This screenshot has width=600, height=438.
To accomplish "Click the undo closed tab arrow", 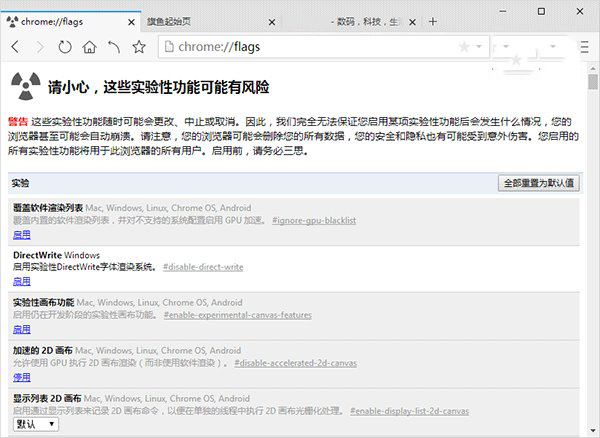I will pos(114,47).
